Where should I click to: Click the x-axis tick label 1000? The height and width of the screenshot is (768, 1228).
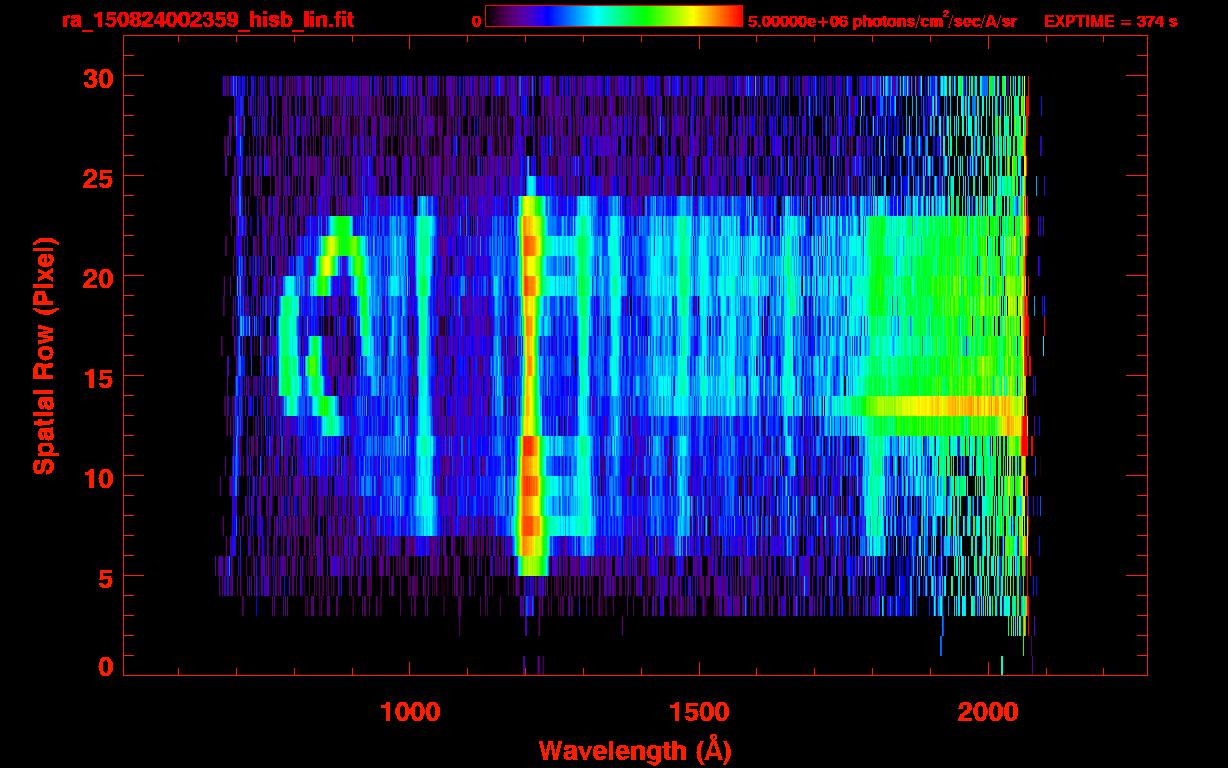click(x=410, y=711)
